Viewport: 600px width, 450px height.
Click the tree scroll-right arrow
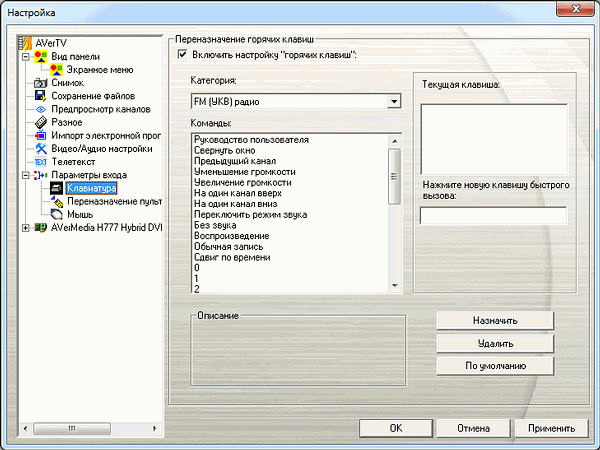155,428
